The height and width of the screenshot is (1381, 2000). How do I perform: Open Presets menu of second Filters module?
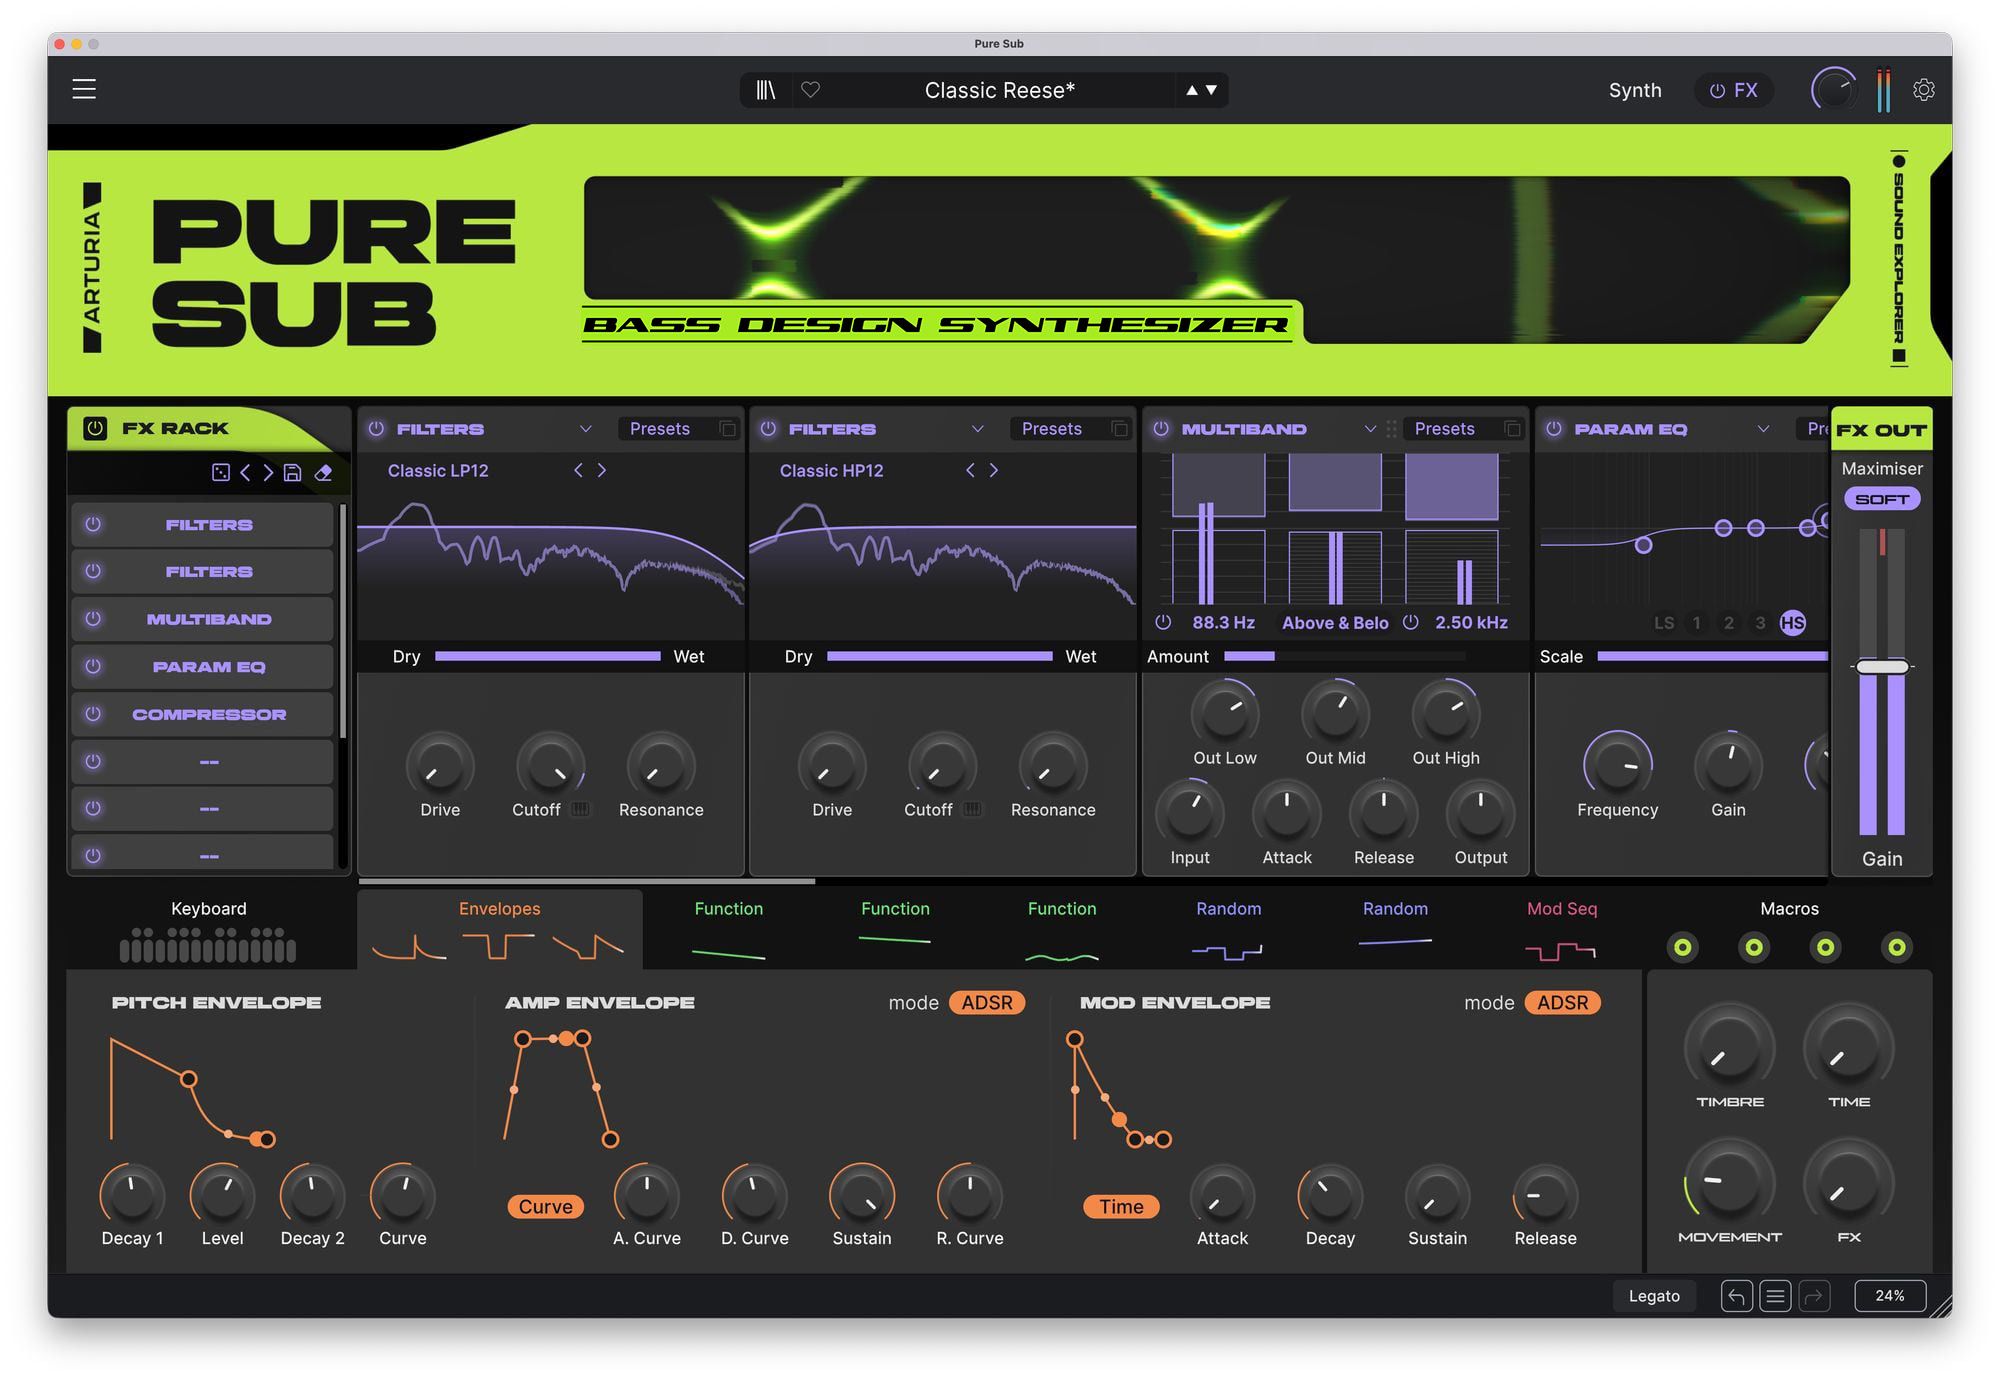tap(1052, 429)
